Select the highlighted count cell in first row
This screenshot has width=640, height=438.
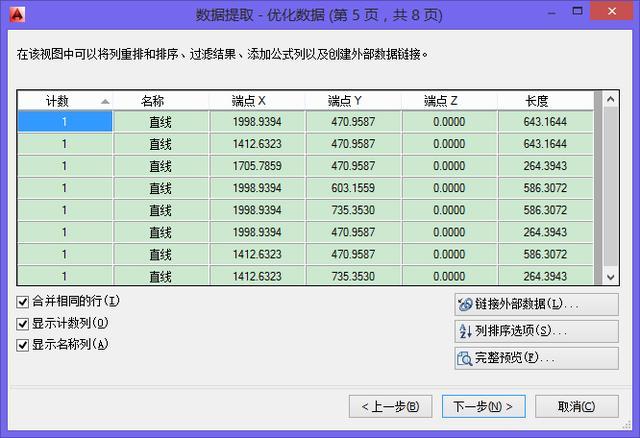[x=65, y=122]
